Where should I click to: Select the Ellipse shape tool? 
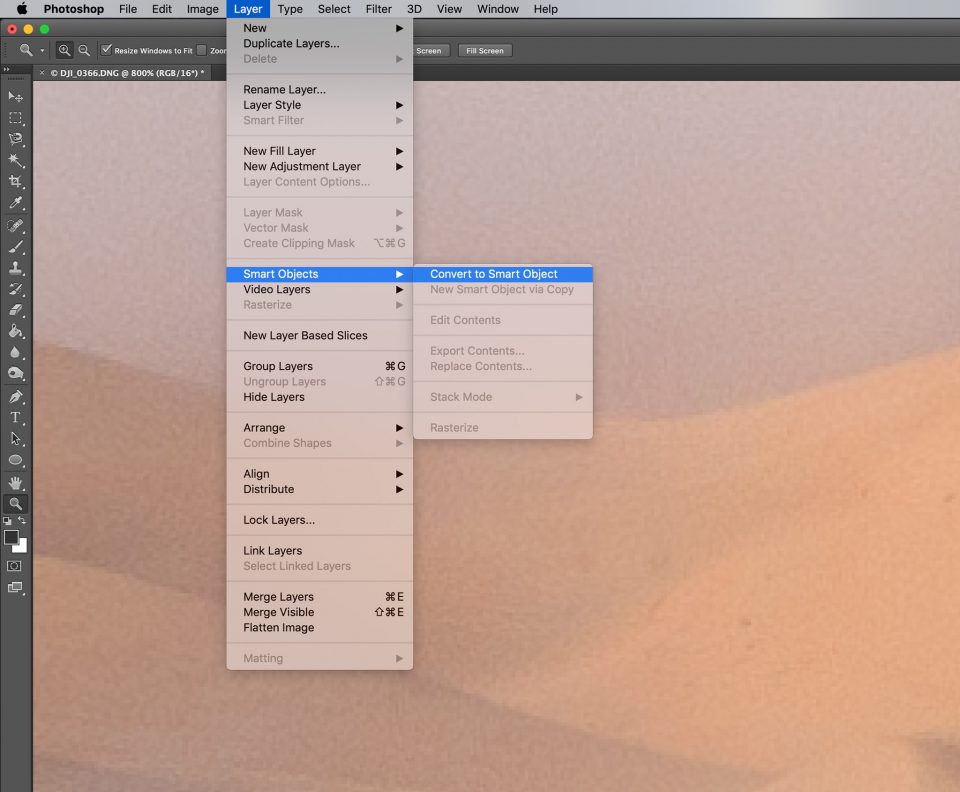pos(15,460)
